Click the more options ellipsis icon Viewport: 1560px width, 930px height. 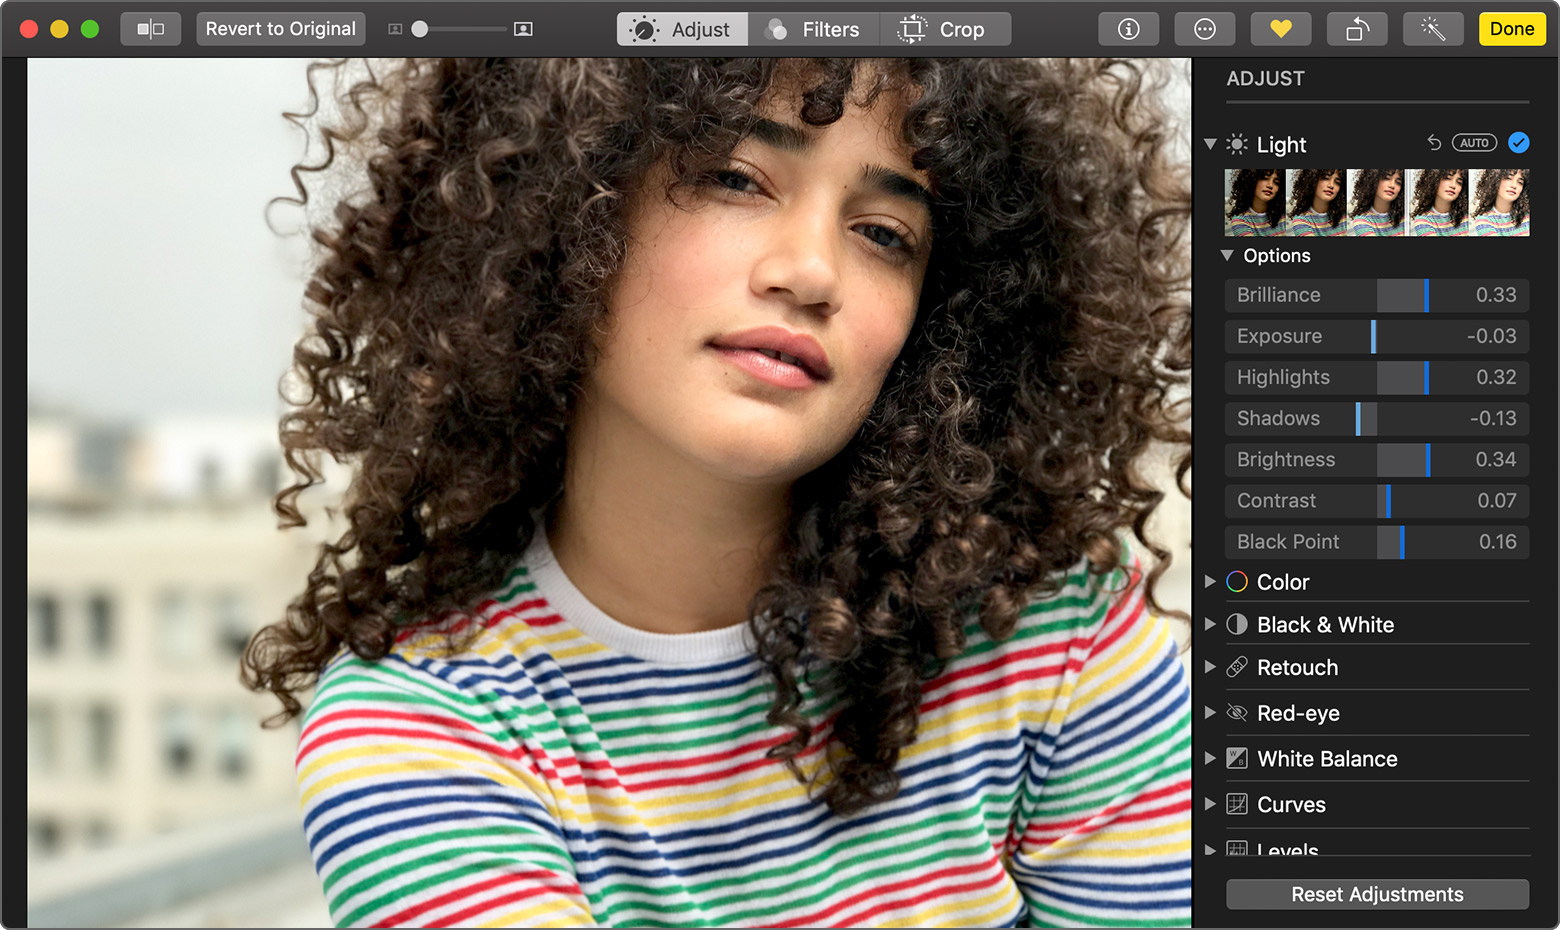[1204, 28]
